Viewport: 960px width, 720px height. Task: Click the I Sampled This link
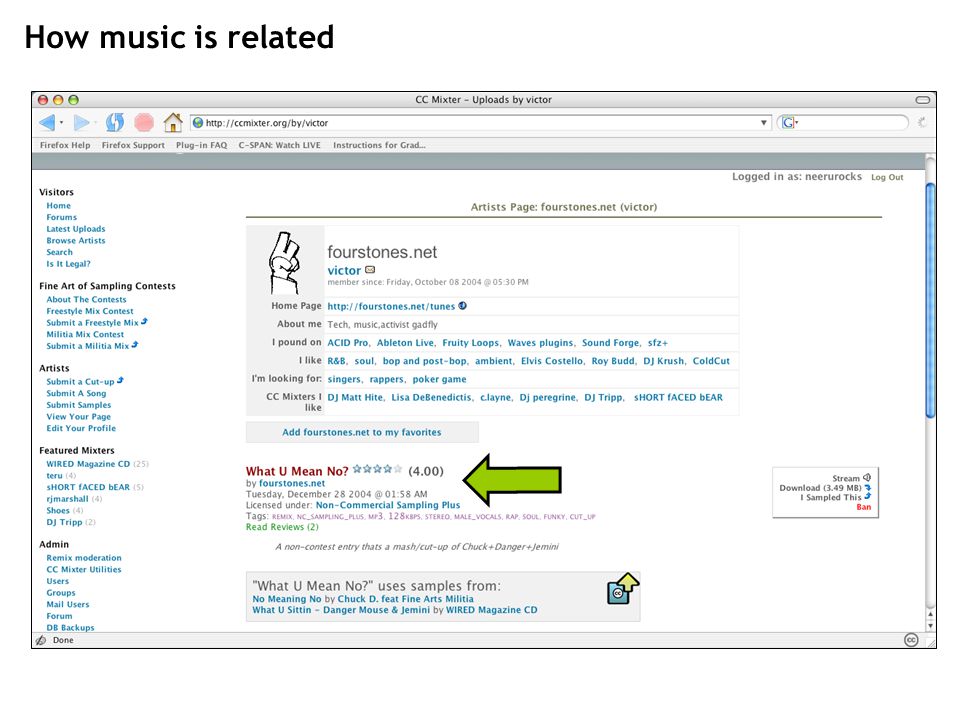(x=830, y=497)
